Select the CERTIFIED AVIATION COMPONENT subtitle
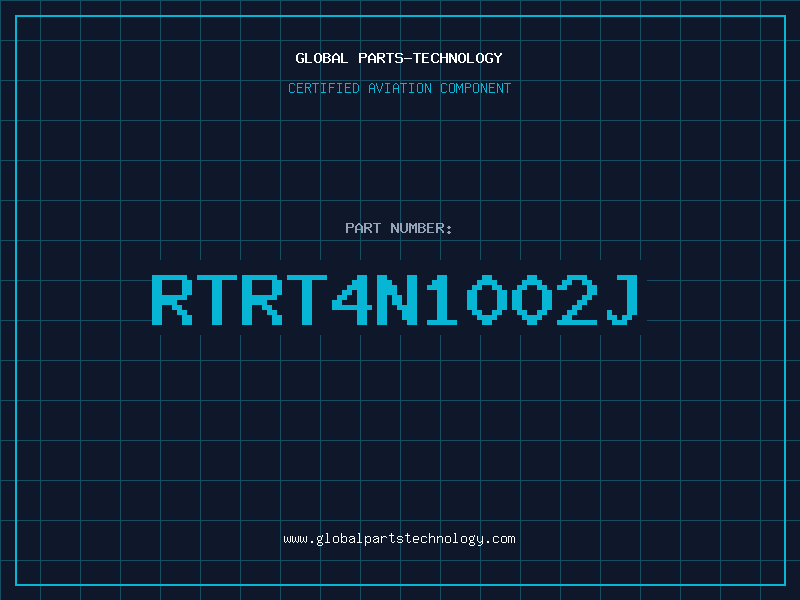Viewport: 800px width, 600px height. [399, 88]
